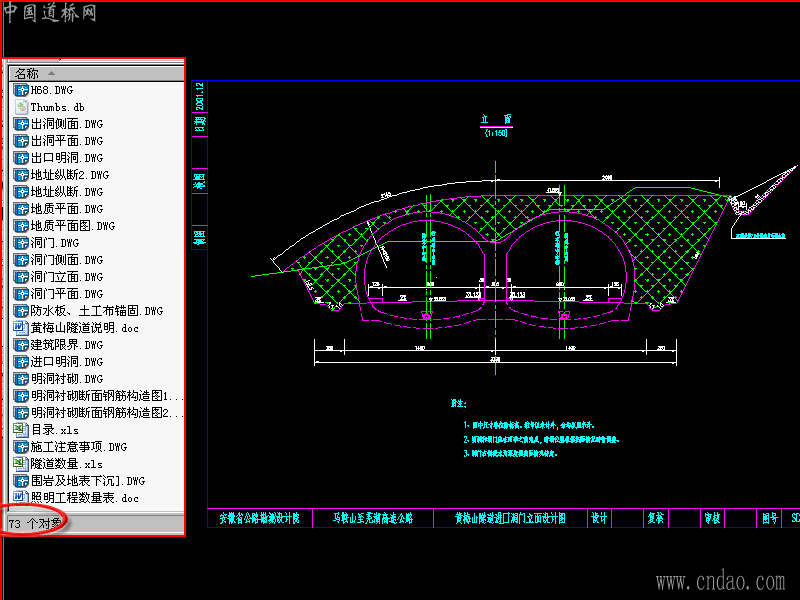Select file 出洞侧面.DWG
The height and width of the screenshot is (600, 800).
67,124
